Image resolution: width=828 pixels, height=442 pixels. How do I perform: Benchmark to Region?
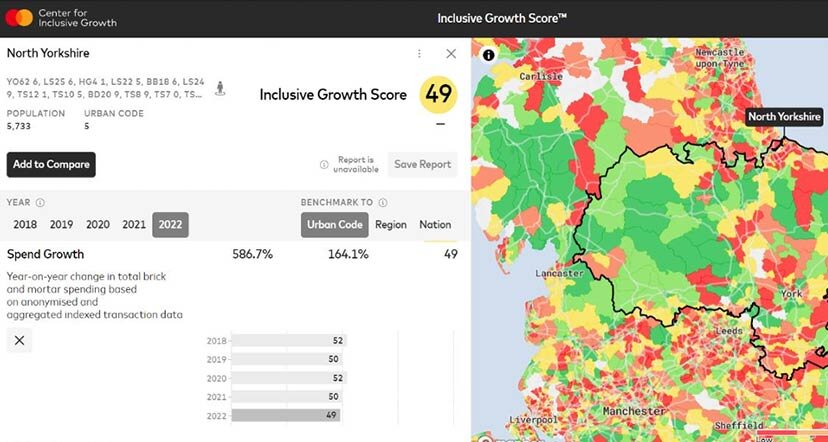click(391, 224)
